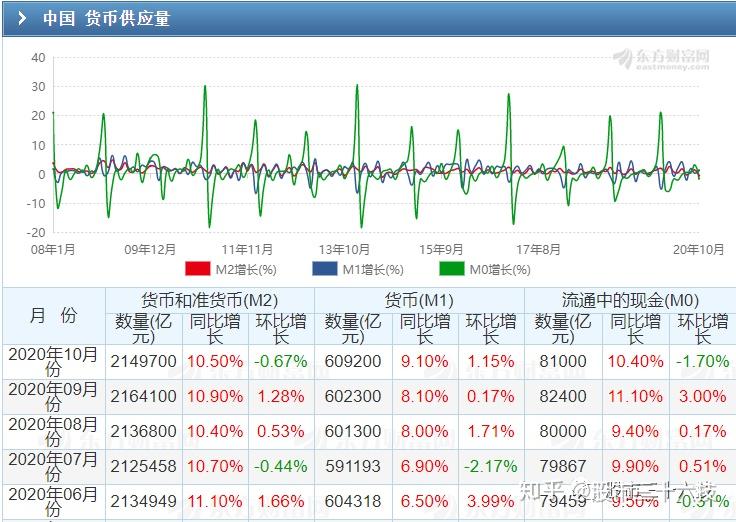The width and height of the screenshot is (736, 522).
Task: Click the M1增长(%) legend label
Action: pos(373,270)
